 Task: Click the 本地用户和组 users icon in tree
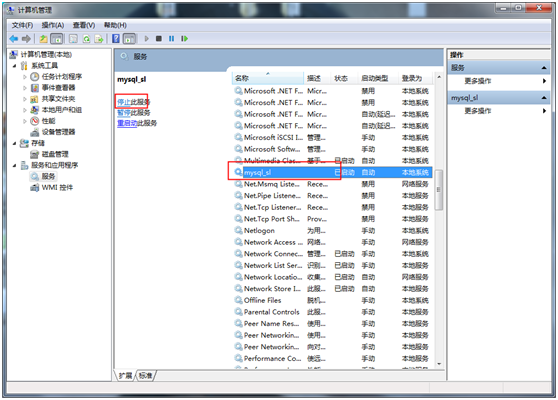pyautogui.click(x=35, y=110)
